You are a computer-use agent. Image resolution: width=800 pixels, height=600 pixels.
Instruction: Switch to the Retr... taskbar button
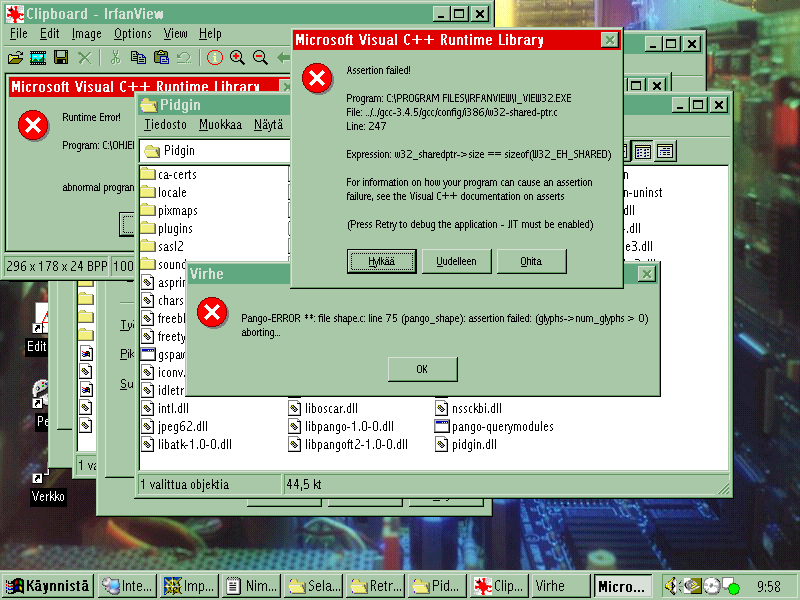point(376,586)
